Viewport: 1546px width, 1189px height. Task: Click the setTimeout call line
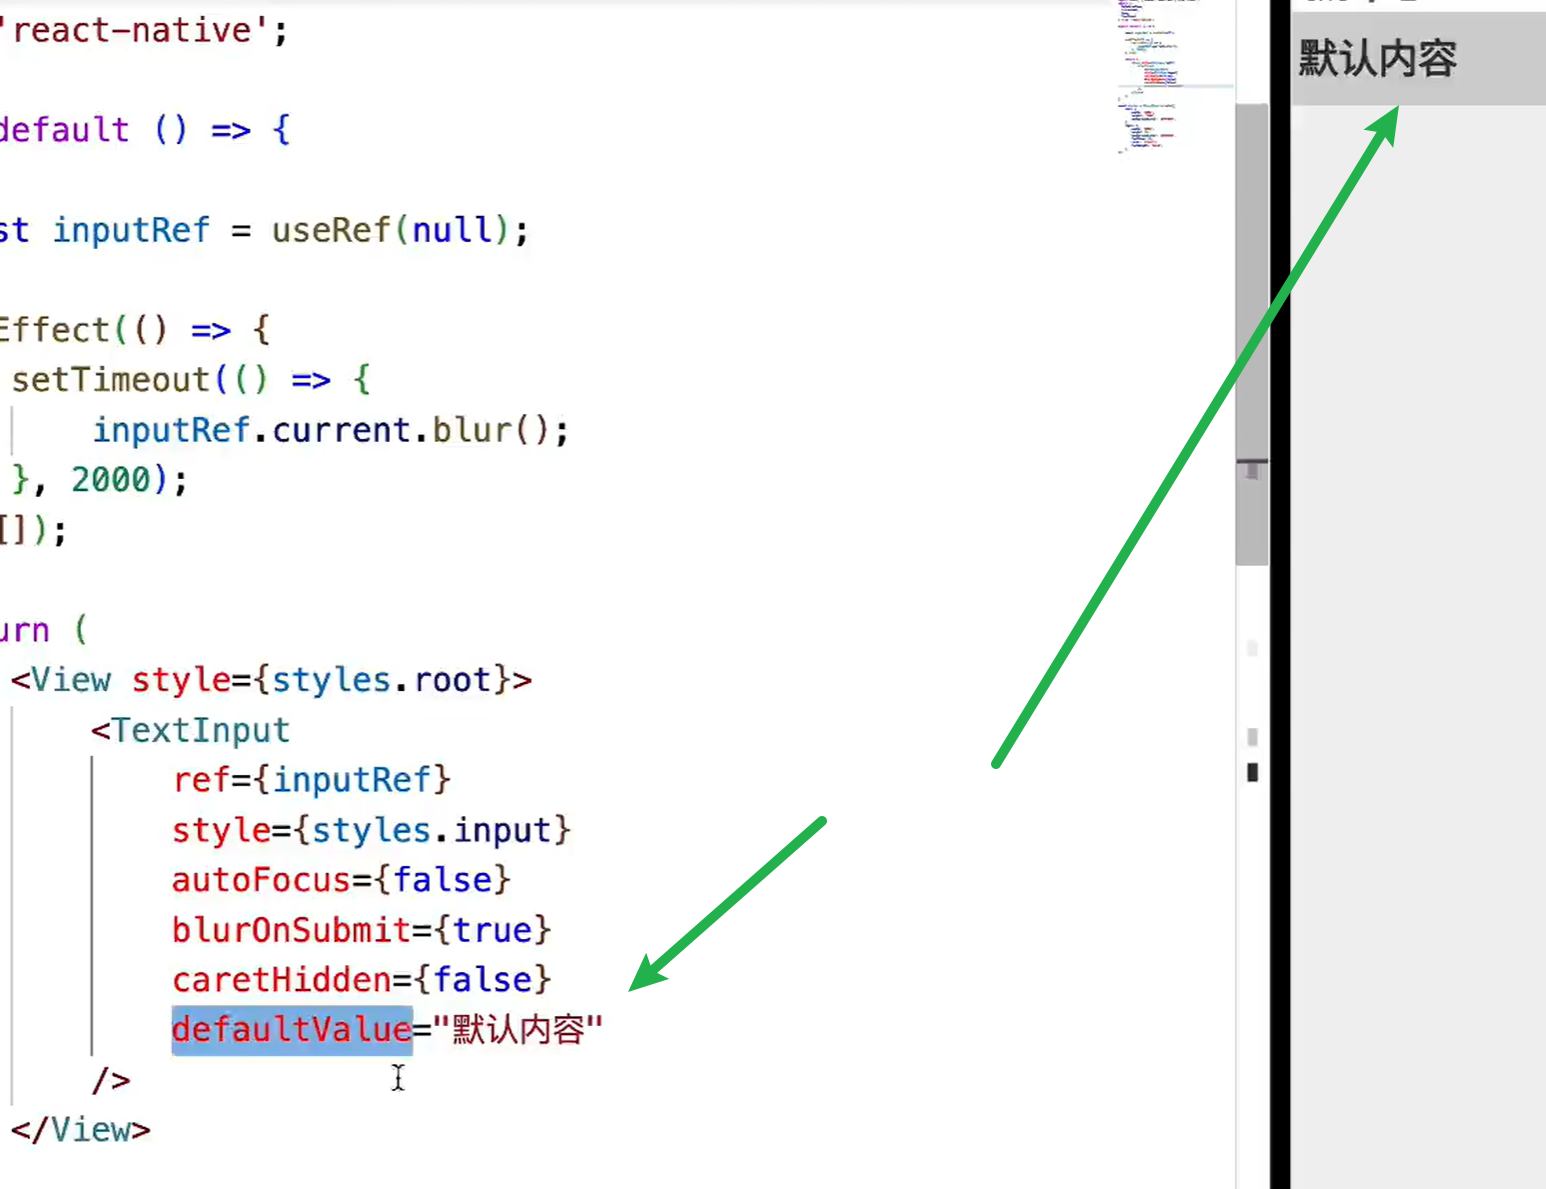coord(191,379)
